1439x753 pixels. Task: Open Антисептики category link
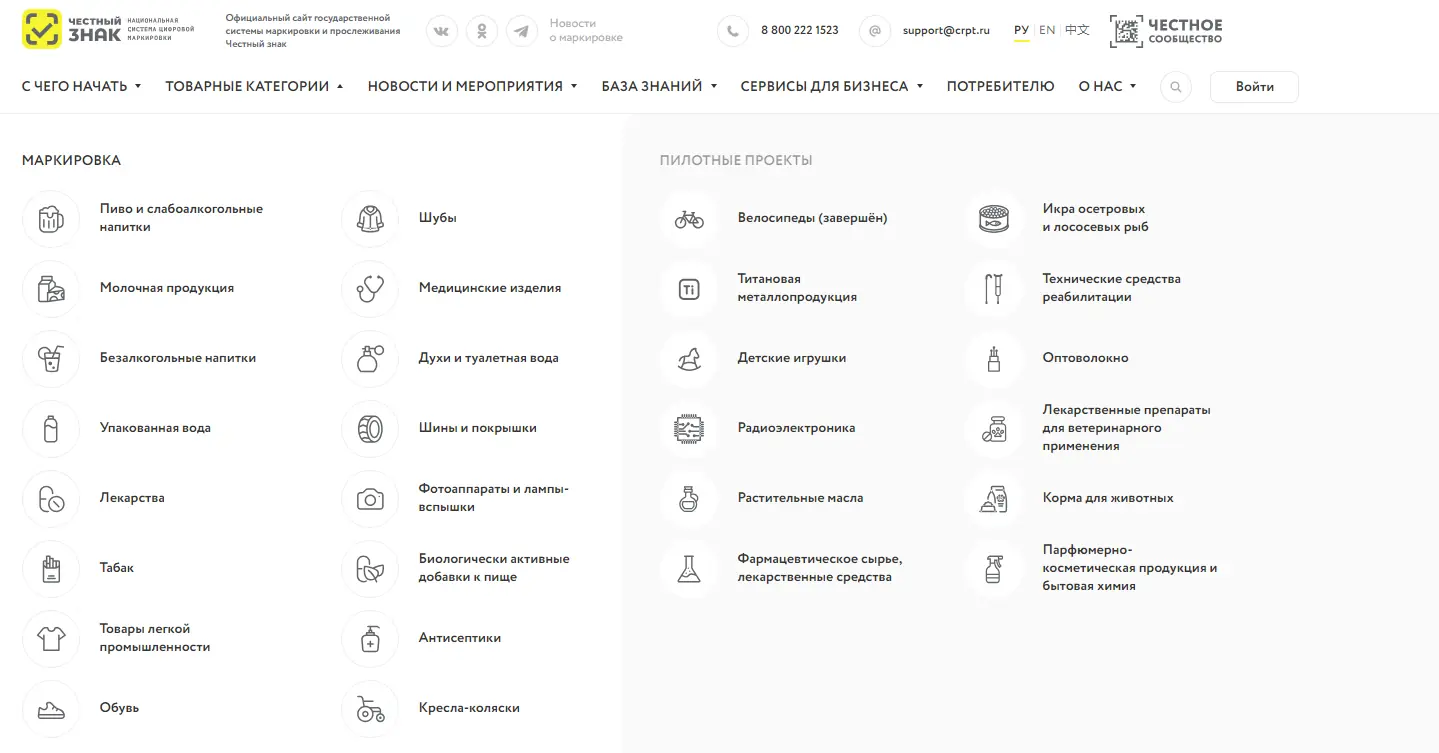click(x=460, y=638)
